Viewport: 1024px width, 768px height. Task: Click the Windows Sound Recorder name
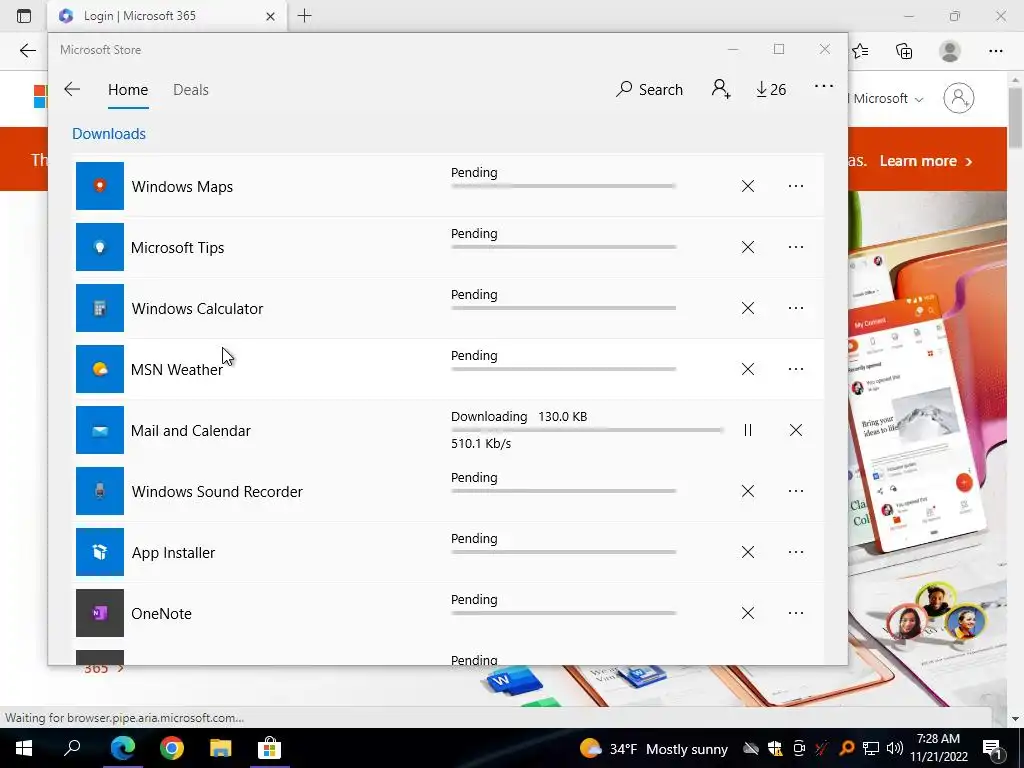[217, 492]
